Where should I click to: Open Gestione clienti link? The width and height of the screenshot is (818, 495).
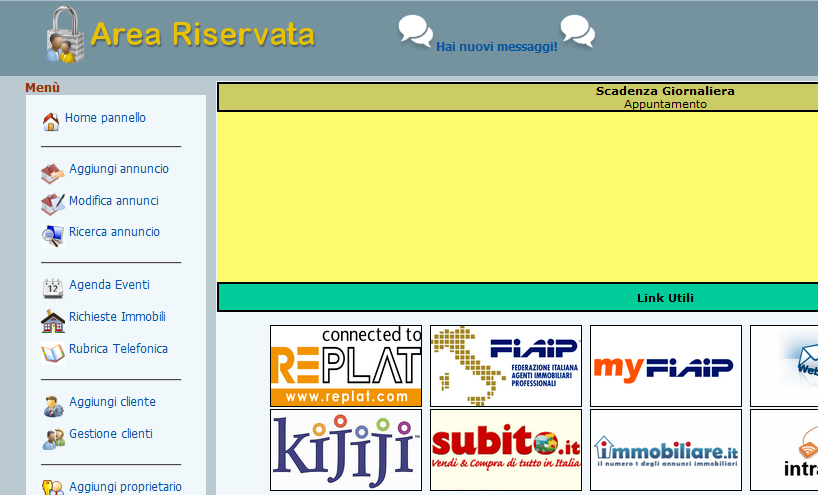coord(111,433)
